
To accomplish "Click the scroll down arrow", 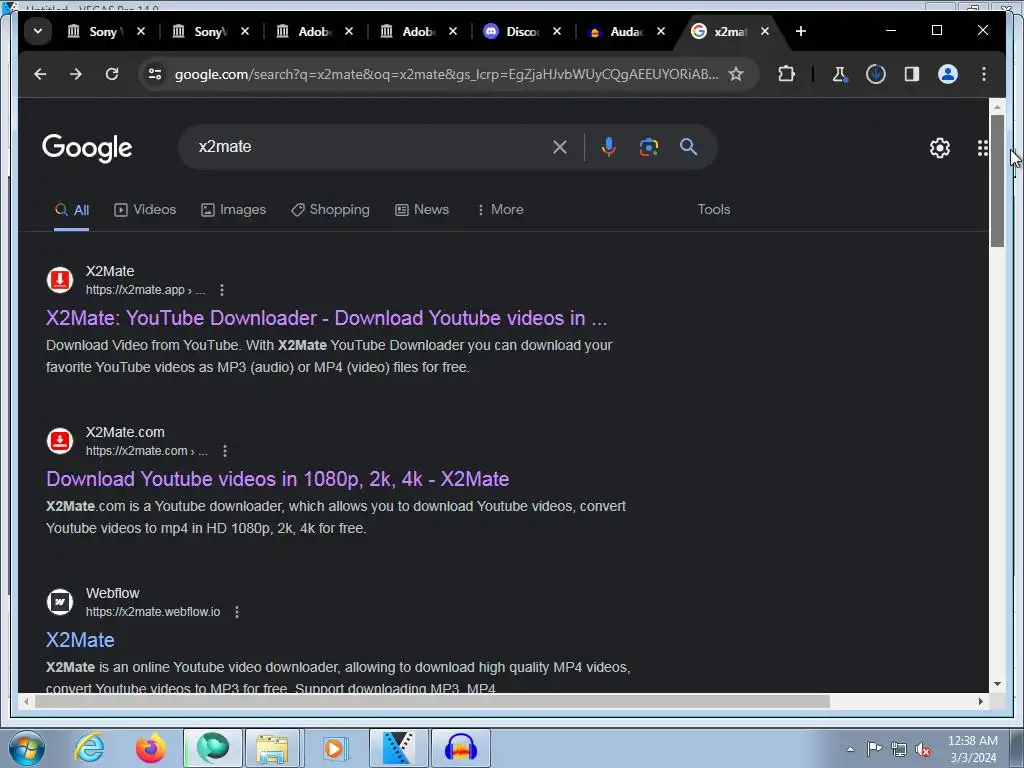I will point(997,684).
